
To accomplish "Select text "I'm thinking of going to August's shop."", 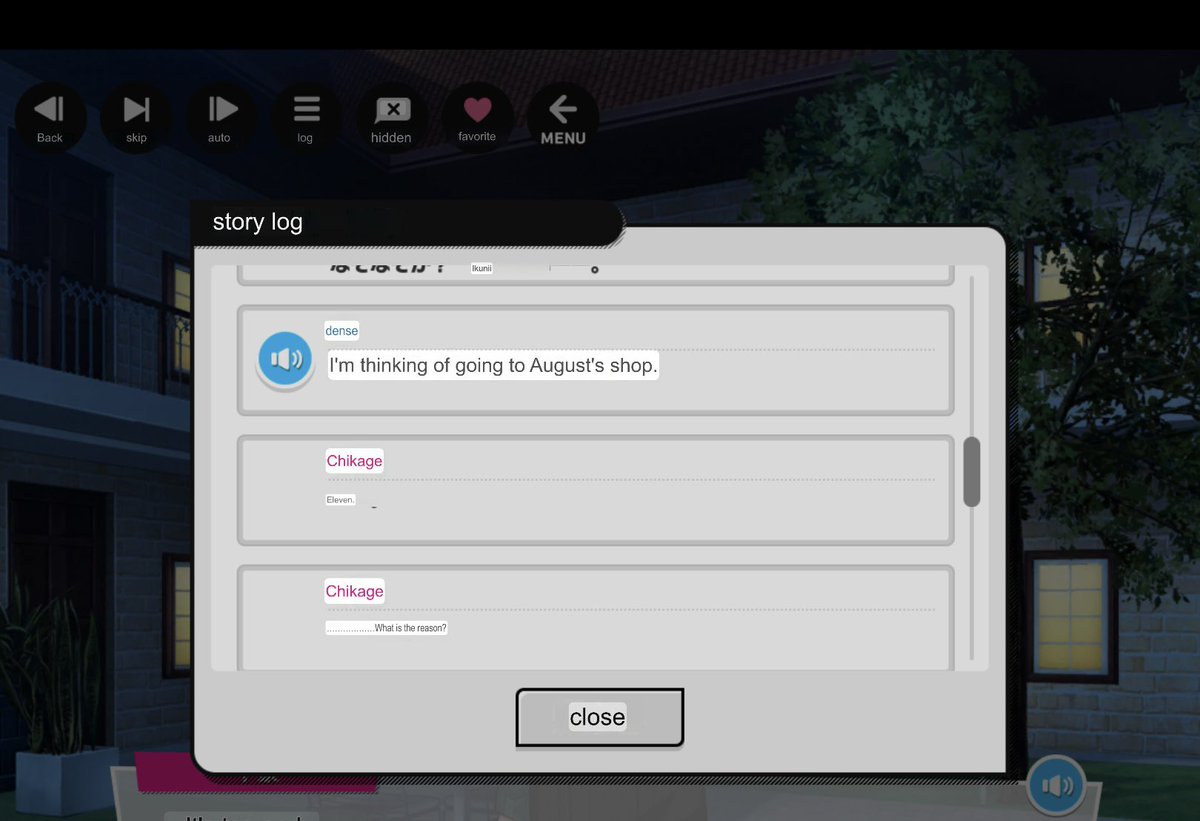I will pos(493,365).
